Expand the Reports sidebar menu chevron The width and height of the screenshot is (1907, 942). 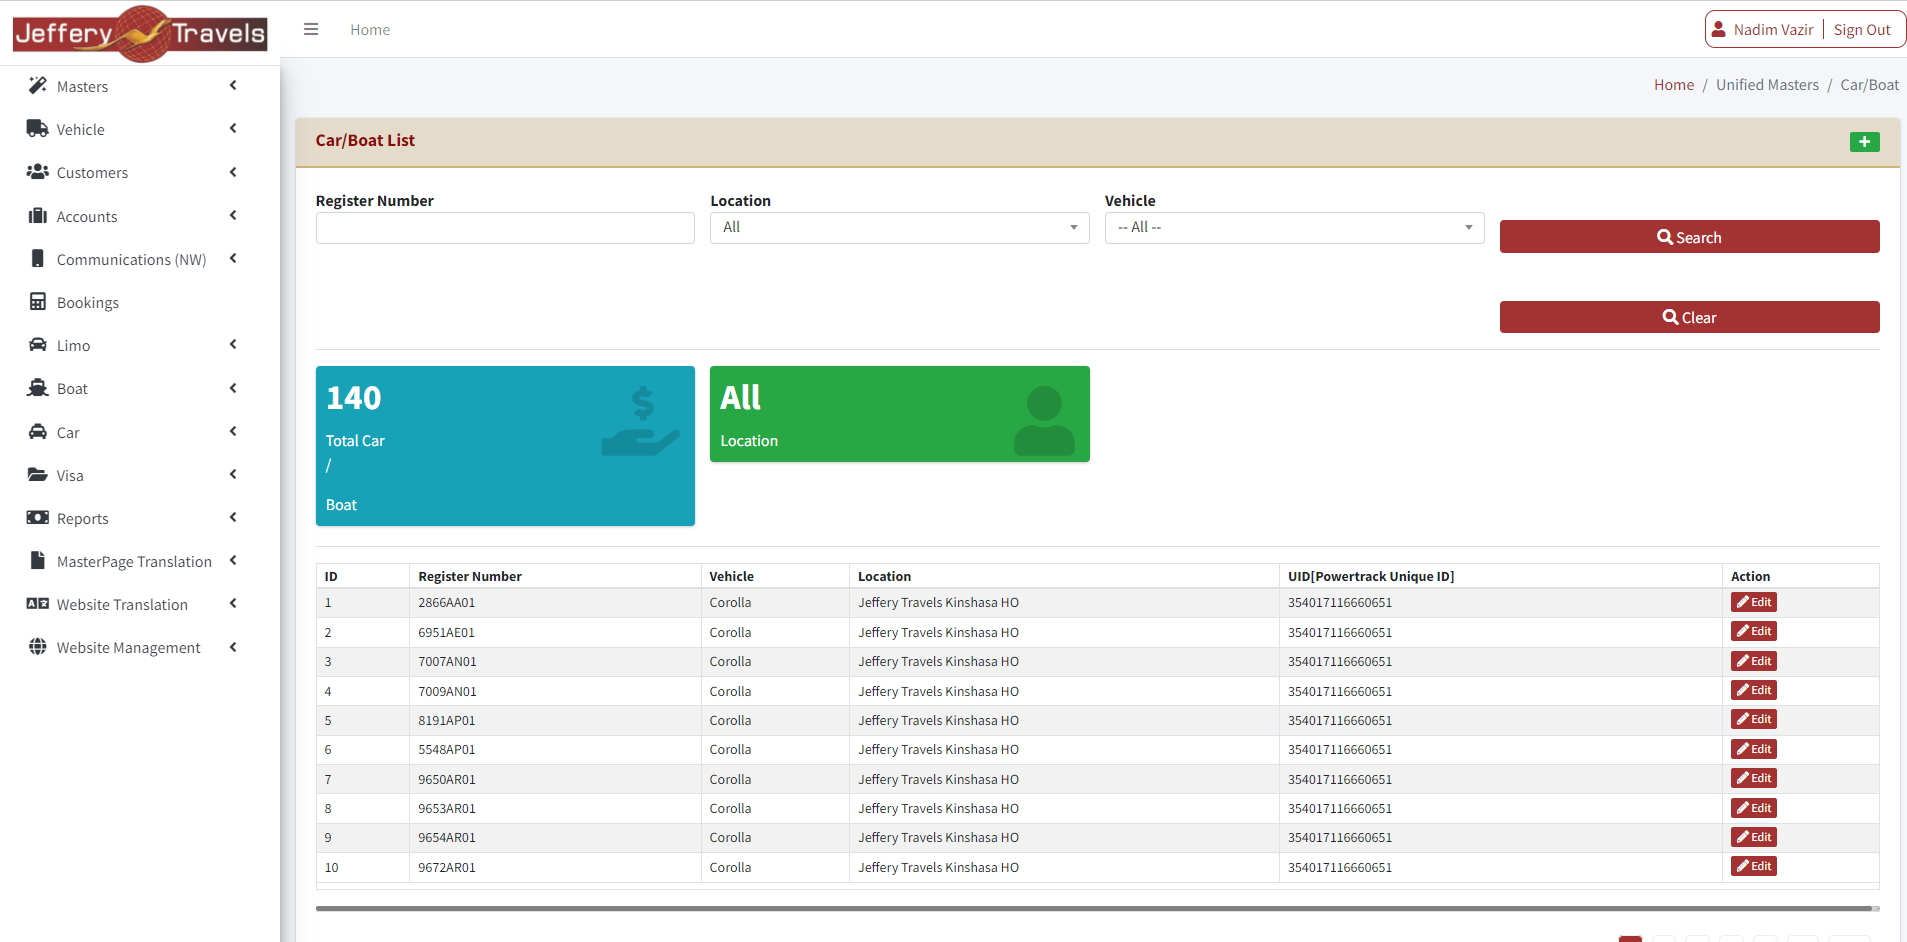coord(233,517)
